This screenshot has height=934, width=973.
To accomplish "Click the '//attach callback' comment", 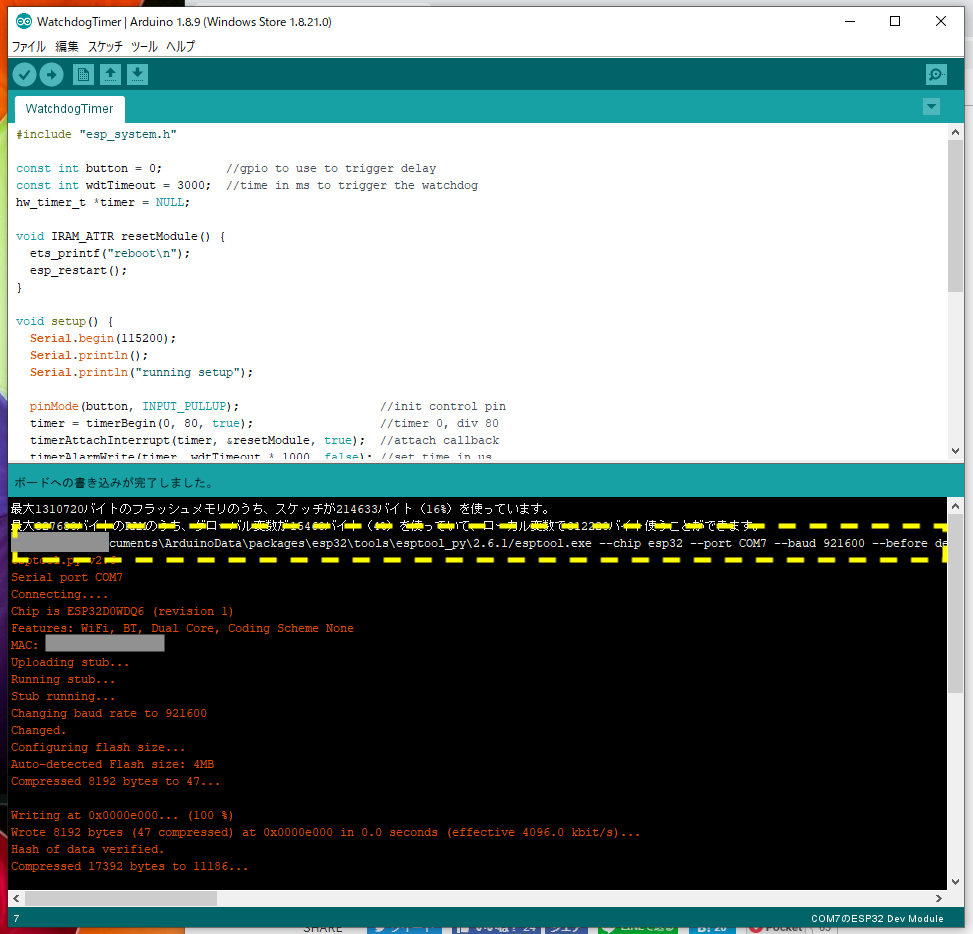I will [439, 441].
